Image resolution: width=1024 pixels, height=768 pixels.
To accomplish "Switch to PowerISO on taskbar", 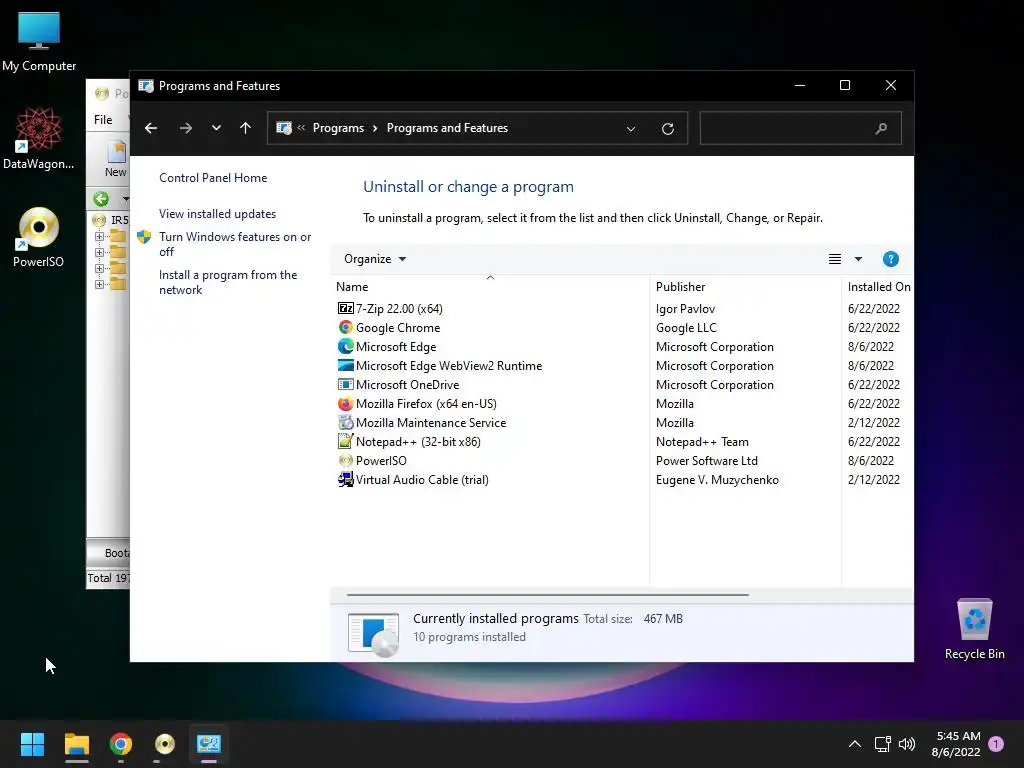I will 165,744.
